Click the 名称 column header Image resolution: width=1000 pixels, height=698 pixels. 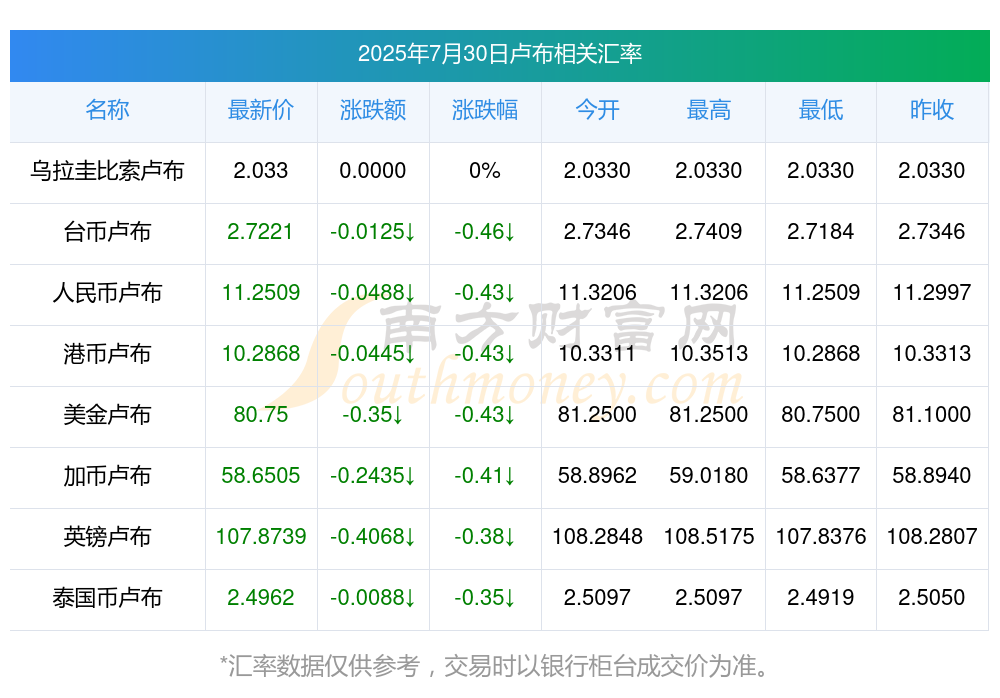[107, 110]
